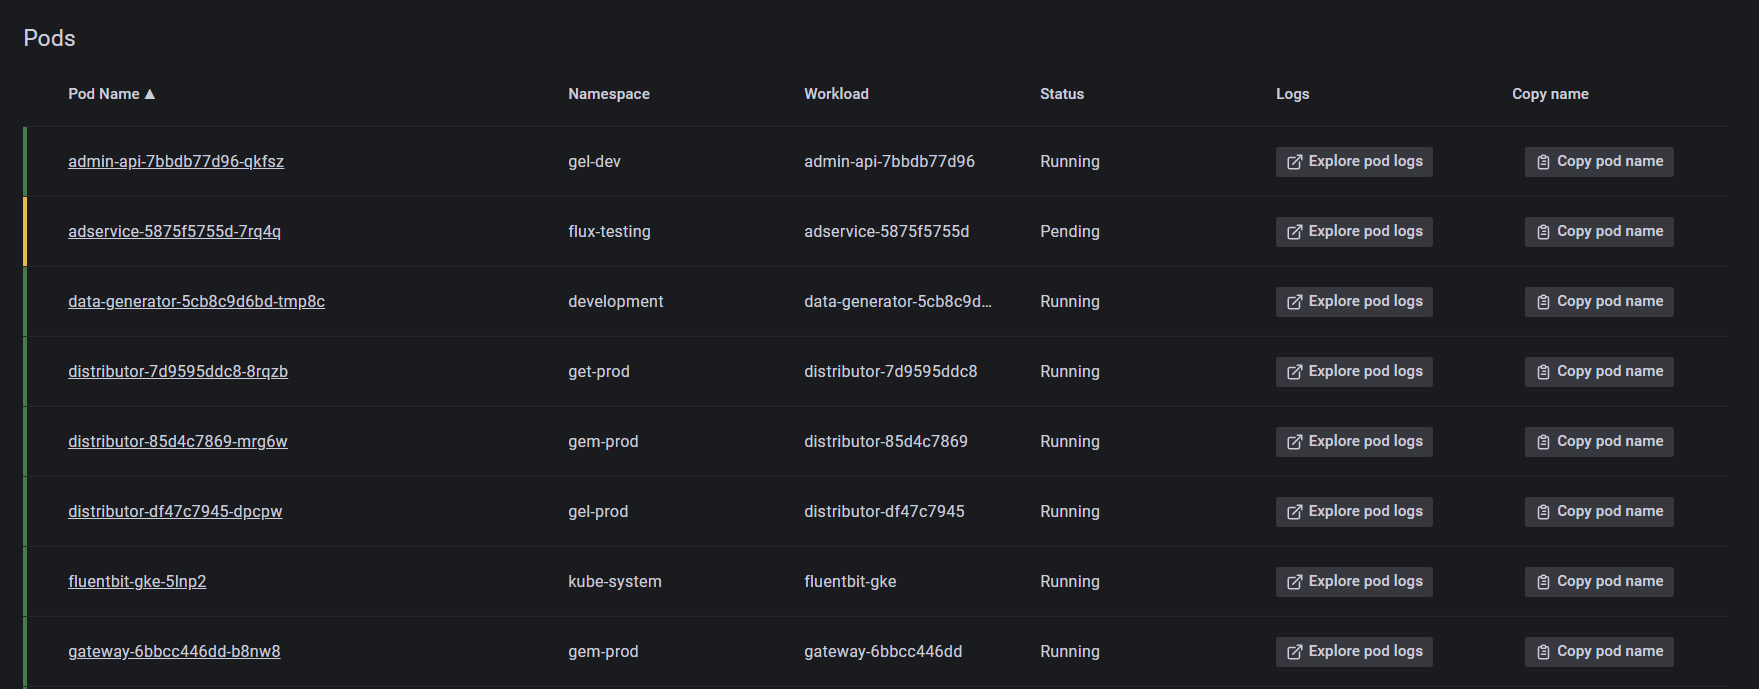This screenshot has height=689, width=1759.
Task: Click external-link icon for distributor-df47c7945 row
Action: 1294,512
